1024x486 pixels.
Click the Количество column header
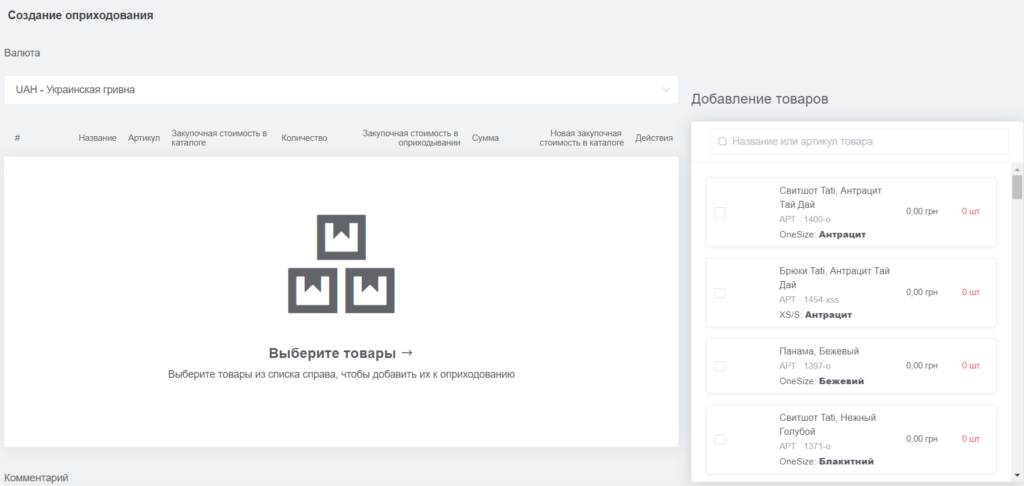point(304,138)
